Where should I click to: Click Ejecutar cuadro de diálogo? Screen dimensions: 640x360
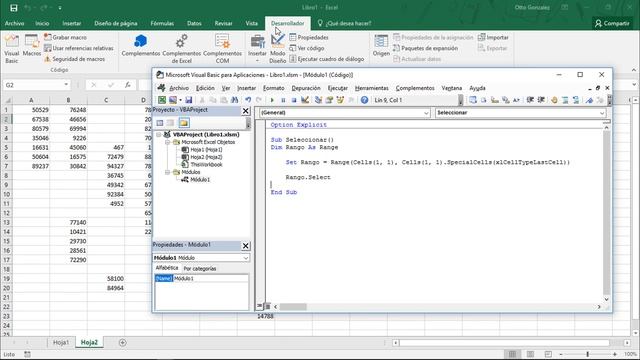327,59
